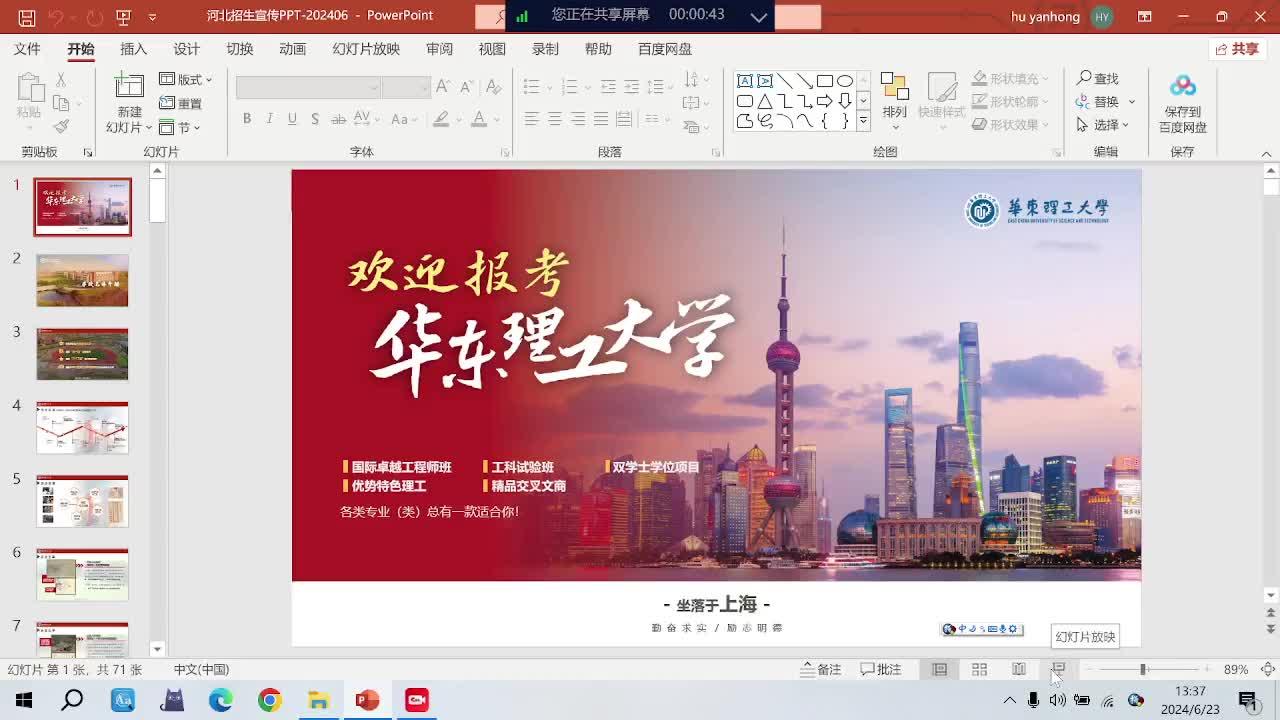Screen dimensions: 1280x720
Task: Toggle Strikethrough formatting
Action: click(x=338, y=119)
